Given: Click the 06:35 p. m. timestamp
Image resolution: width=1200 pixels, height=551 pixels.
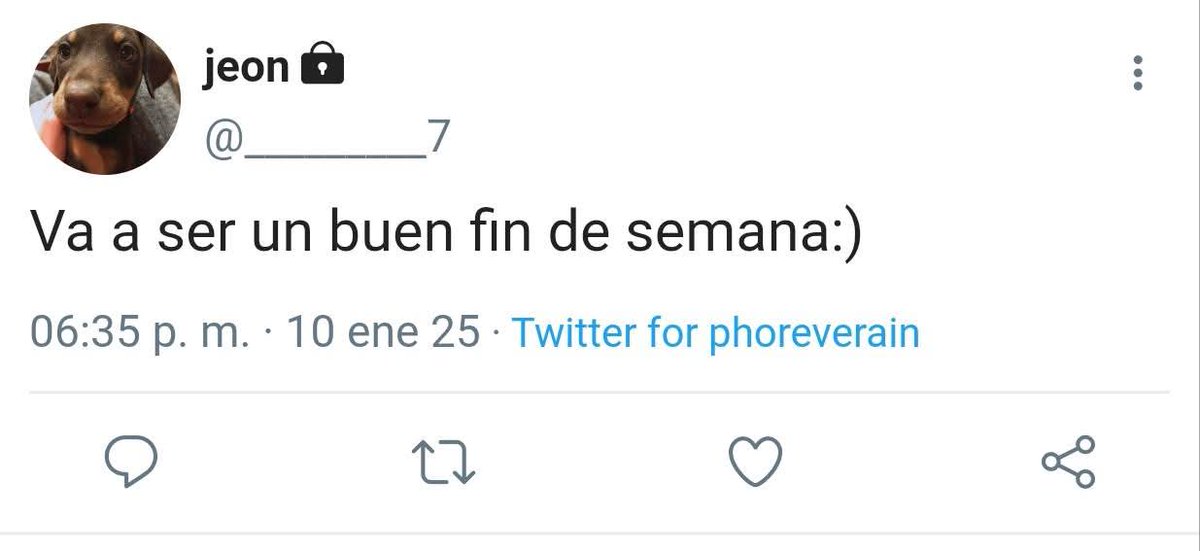Looking at the screenshot, I should coord(138,332).
